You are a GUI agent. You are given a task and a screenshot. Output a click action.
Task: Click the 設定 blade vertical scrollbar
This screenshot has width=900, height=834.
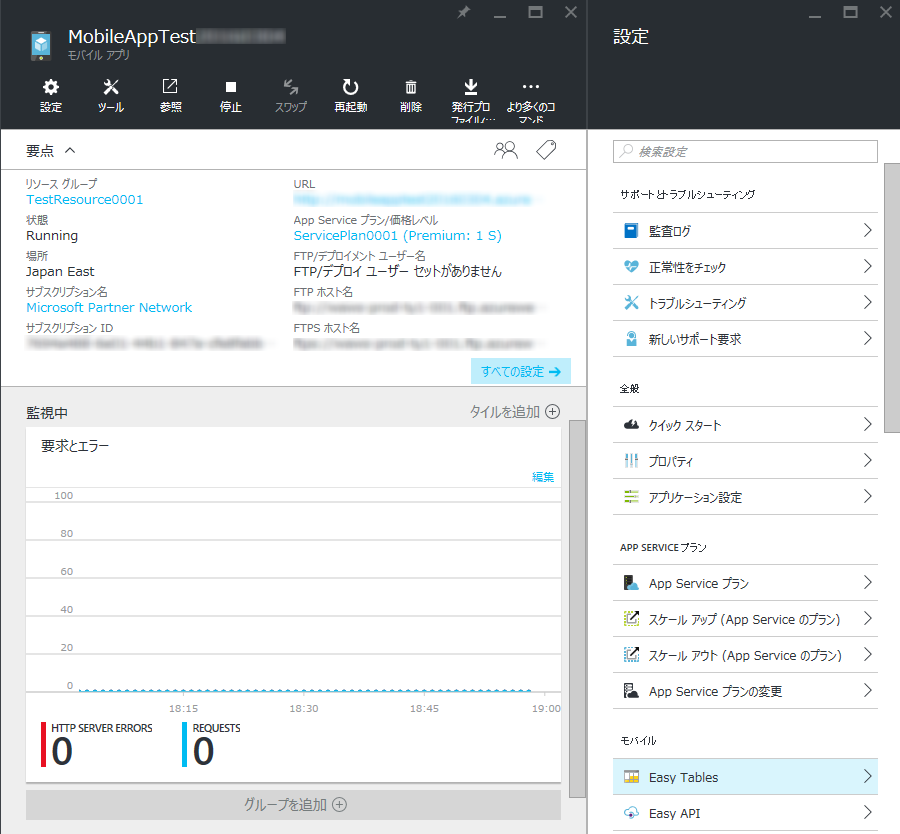(x=892, y=297)
